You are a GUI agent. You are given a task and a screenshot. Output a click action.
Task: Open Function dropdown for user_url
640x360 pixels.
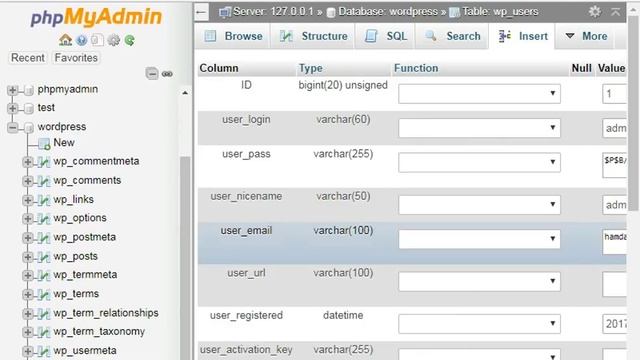pyautogui.click(x=479, y=281)
